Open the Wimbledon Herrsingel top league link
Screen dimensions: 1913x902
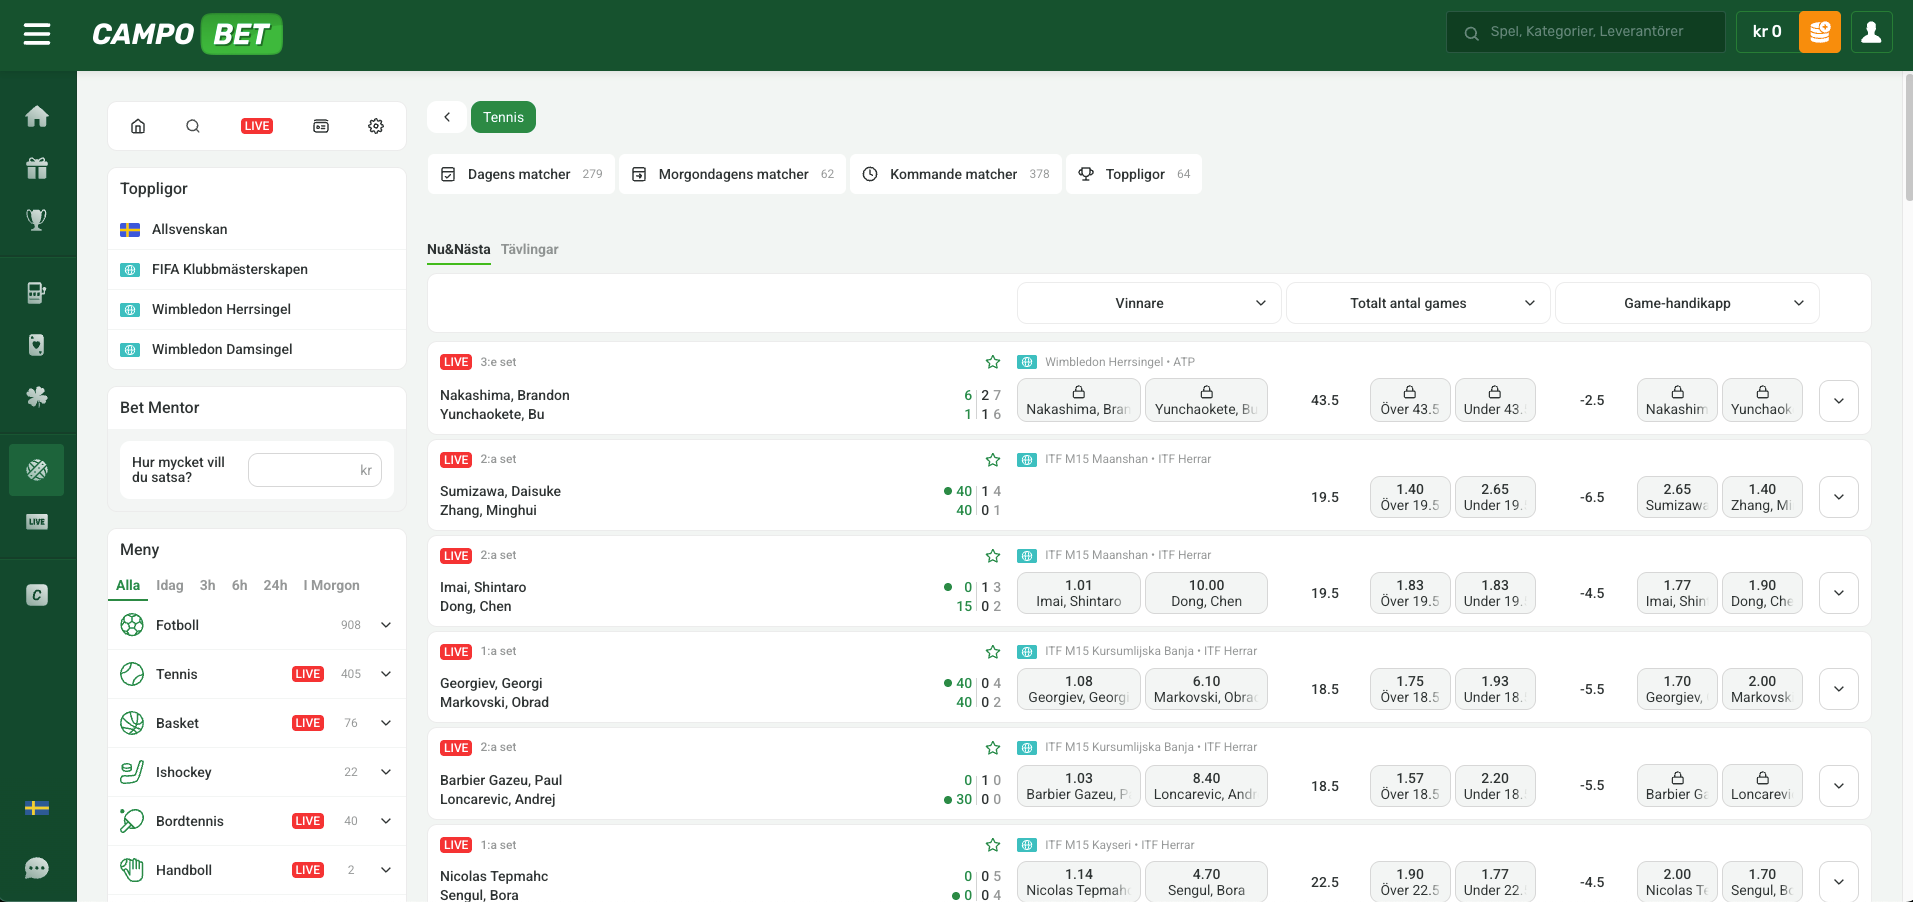pyautogui.click(x=221, y=309)
